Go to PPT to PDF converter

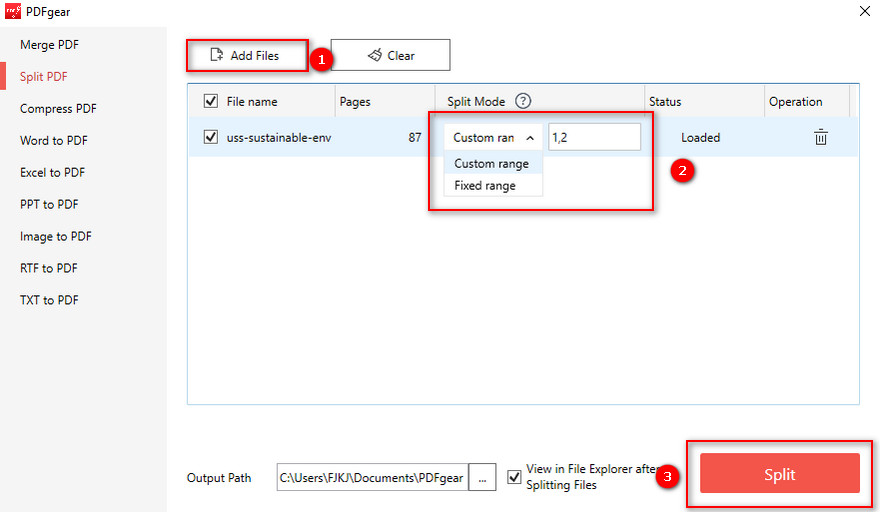point(49,204)
